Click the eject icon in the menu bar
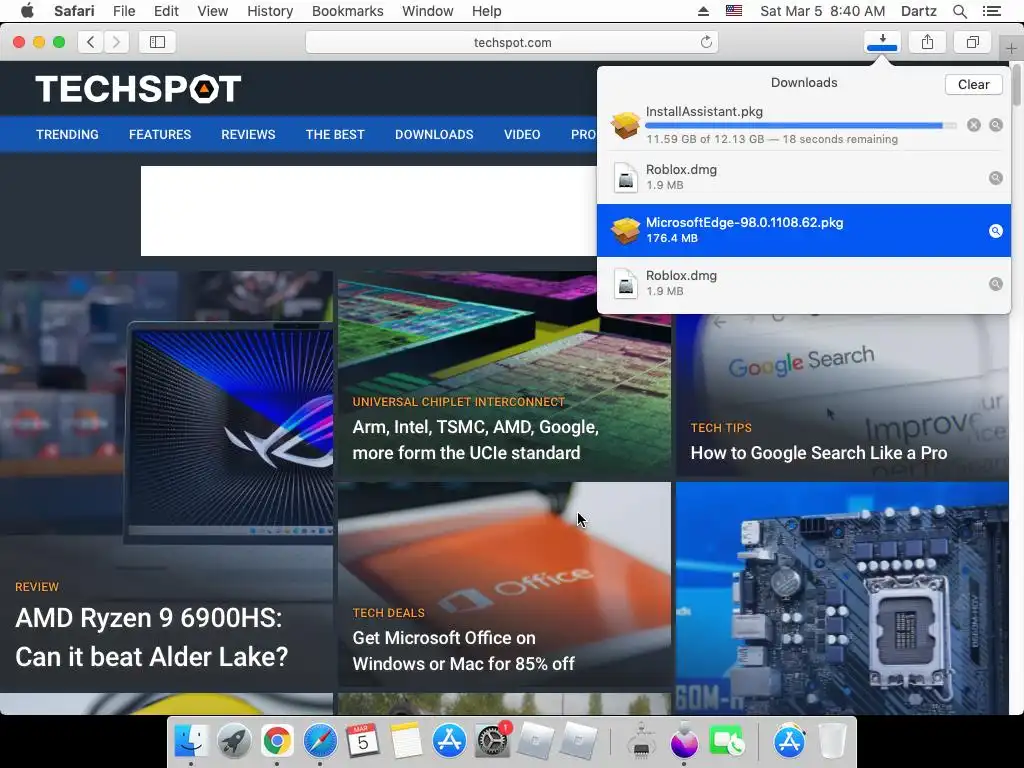The height and width of the screenshot is (768, 1024). pyautogui.click(x=703, y=11)
